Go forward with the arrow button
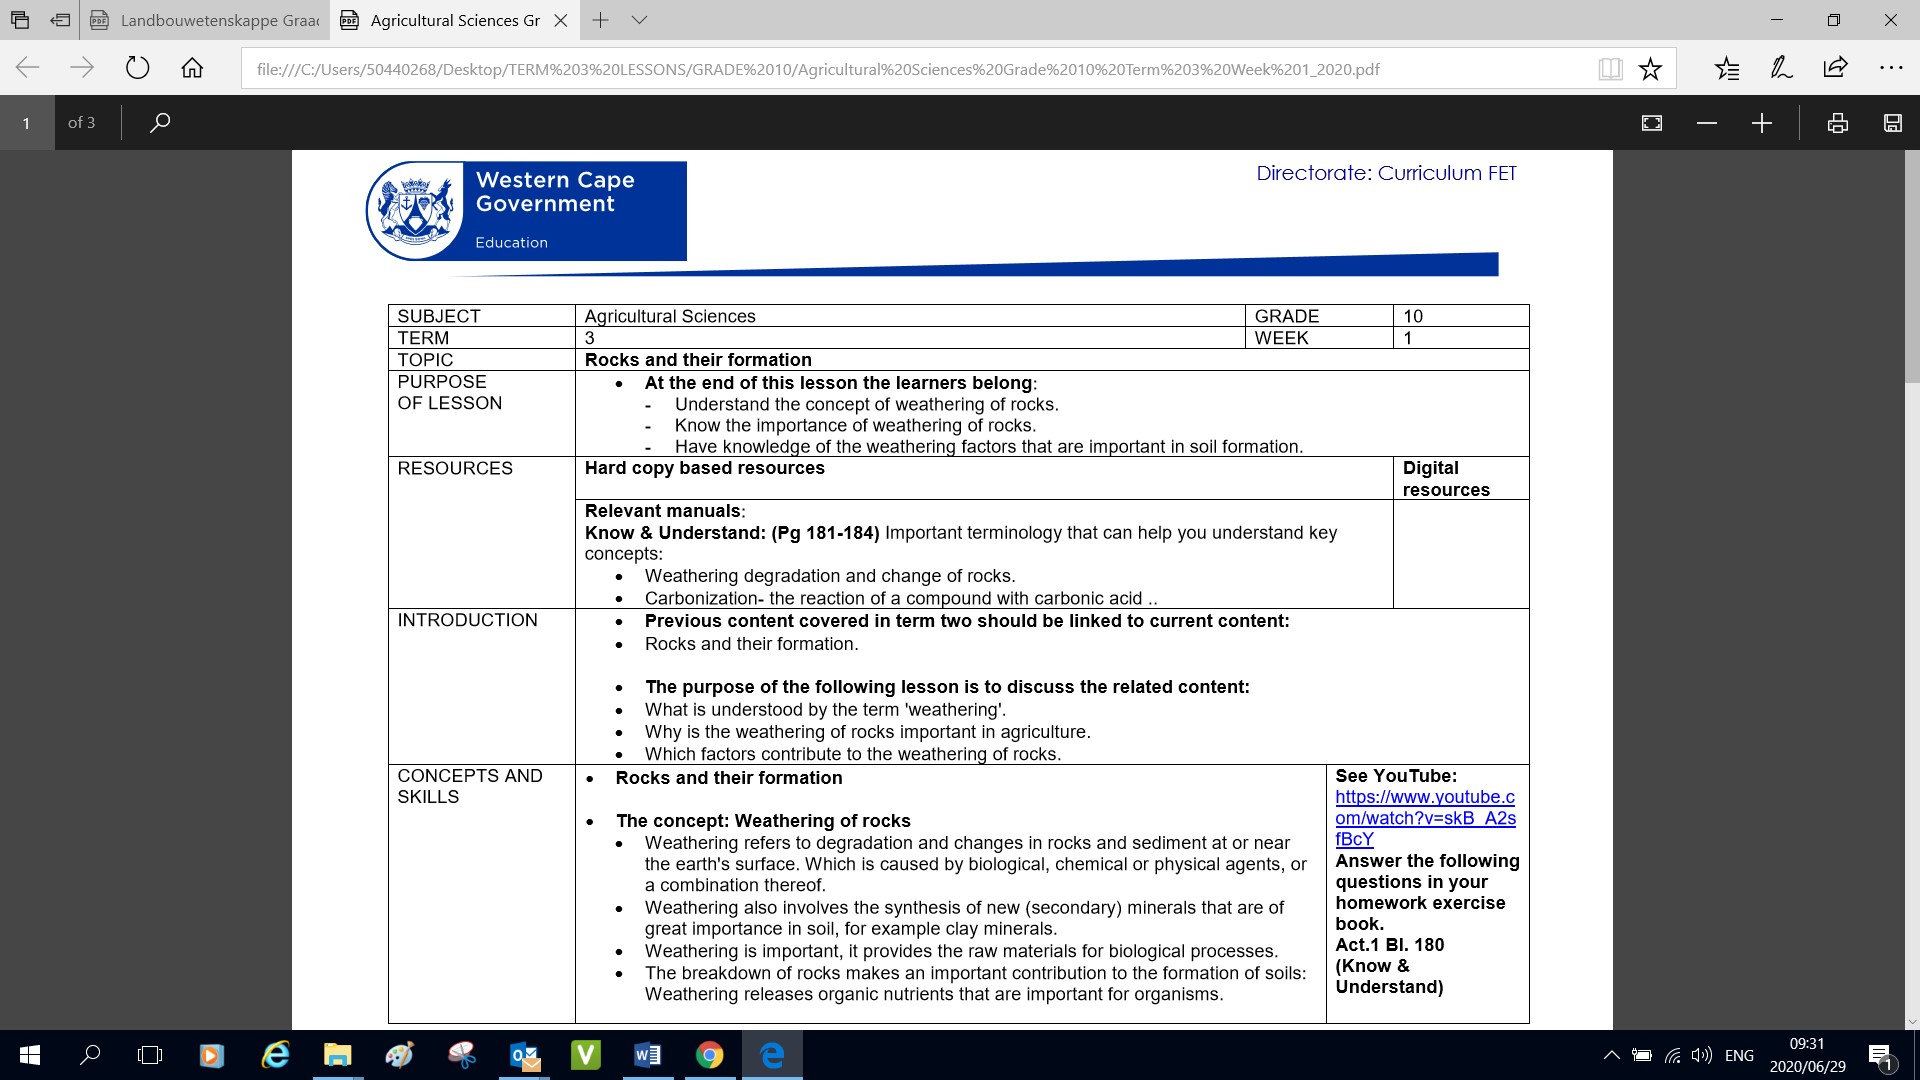Image resolution: width=1920 pixels, height=1080 pixels. (82, 68)
